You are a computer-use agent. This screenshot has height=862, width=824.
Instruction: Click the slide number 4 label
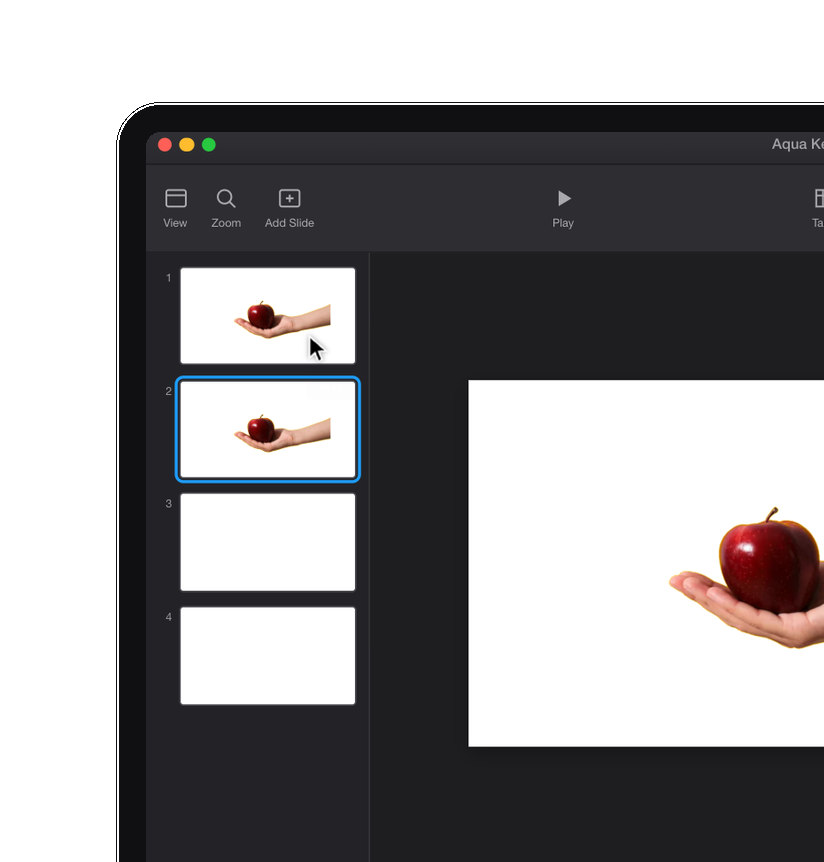[x=169, y=617]
